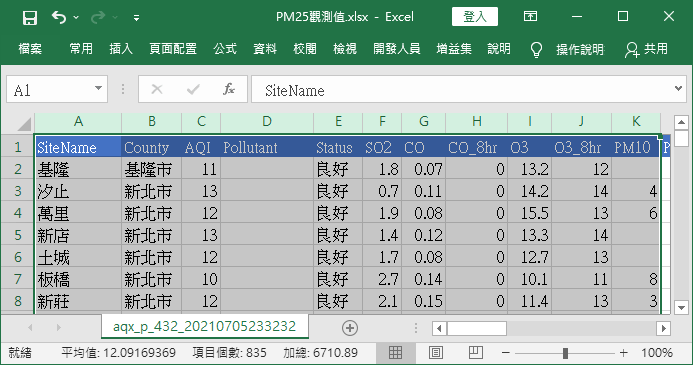The image size is (693, 365).
Task: Open the 資料 ribbon tab
Action: pos(265,49)
